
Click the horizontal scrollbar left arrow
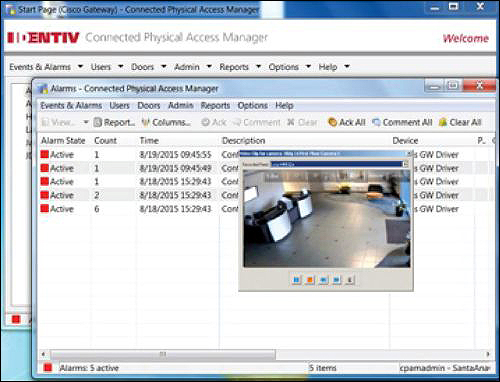43,354
